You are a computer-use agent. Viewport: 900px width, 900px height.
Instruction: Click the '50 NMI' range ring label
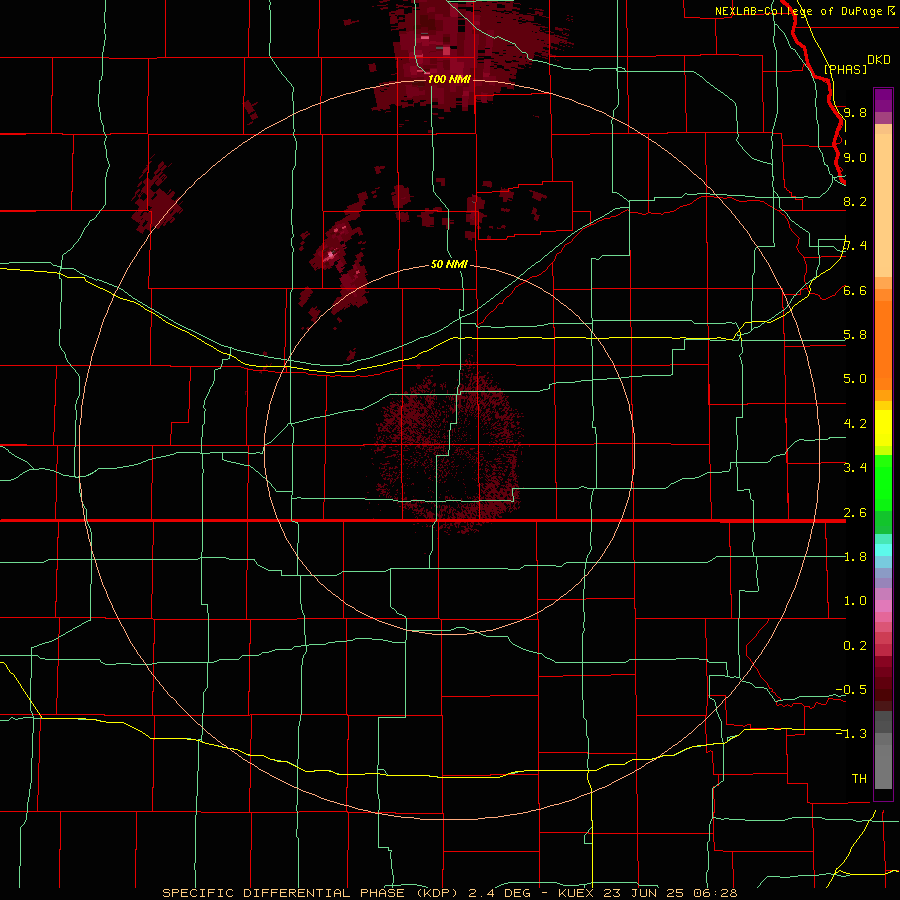pos(449,265)
